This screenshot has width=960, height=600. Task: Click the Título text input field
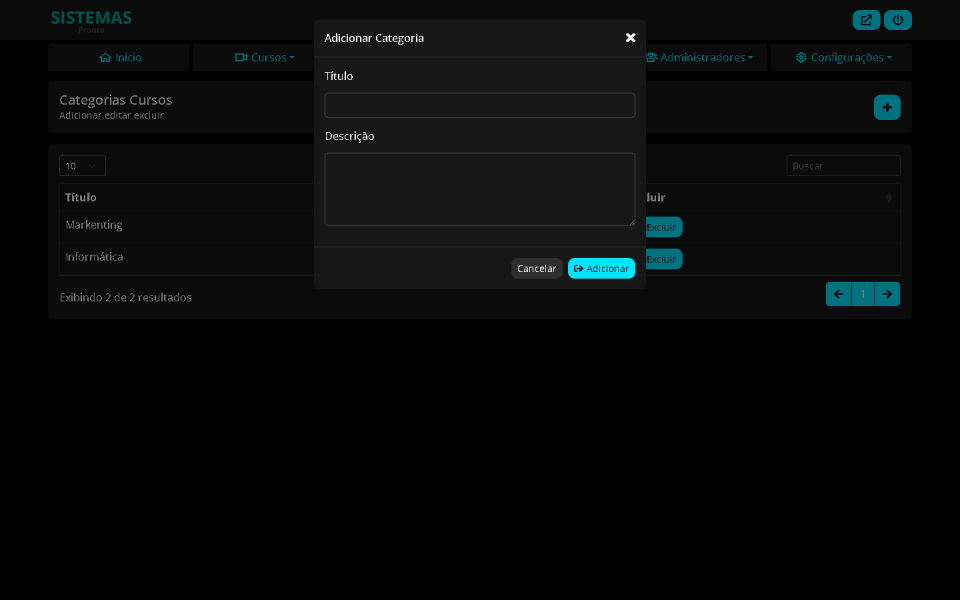(x=479, y=105)
